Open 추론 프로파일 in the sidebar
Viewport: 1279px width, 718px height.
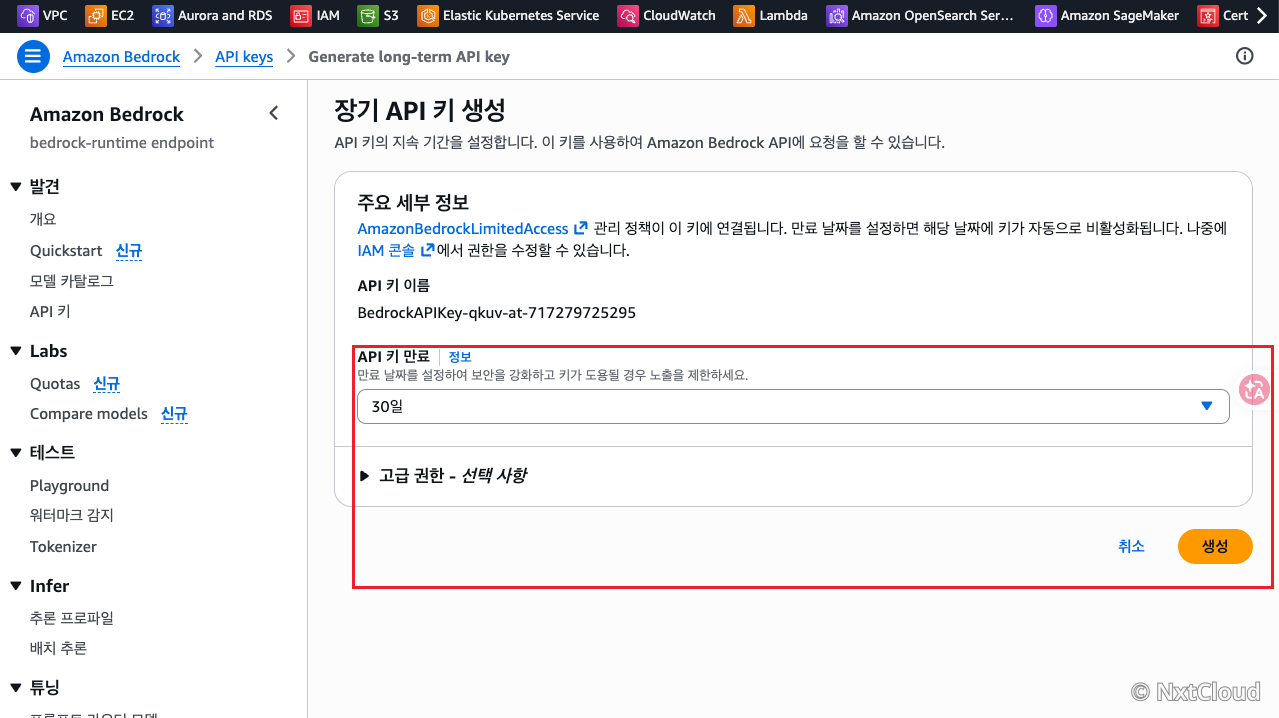(72, 618)
